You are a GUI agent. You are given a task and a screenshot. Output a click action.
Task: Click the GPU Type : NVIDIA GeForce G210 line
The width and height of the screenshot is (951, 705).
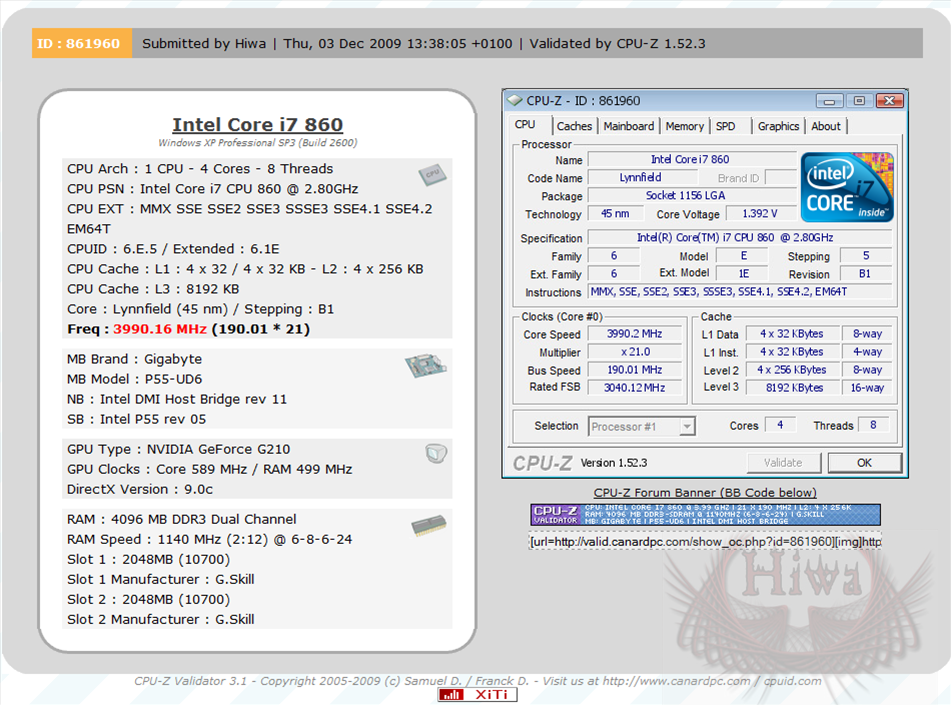[x=178, y=450]
